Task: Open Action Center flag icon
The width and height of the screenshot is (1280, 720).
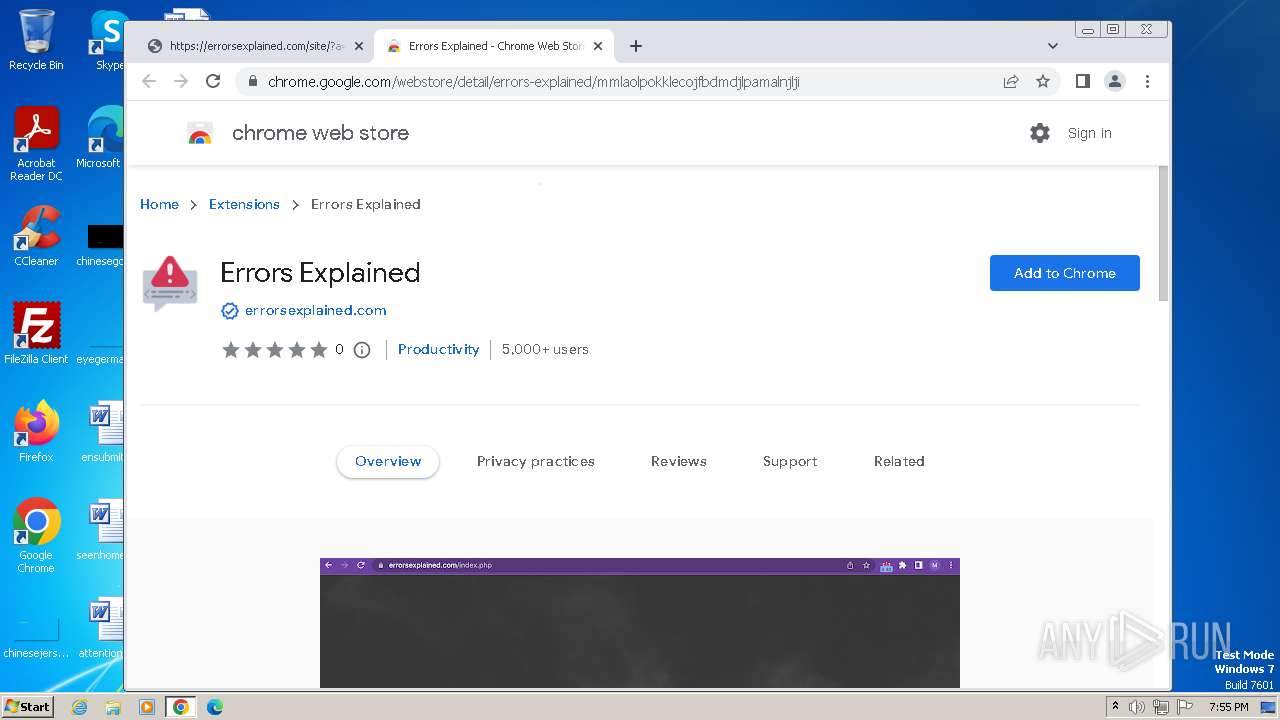Action: (x=1185, y=707)
